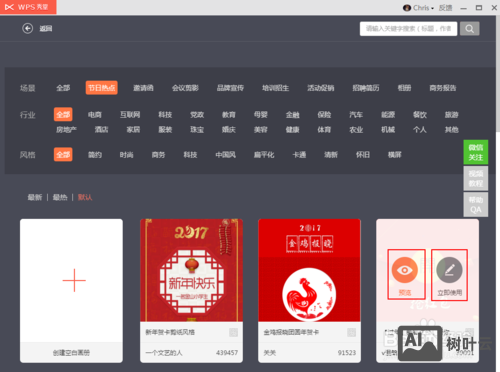Open the 金鸡报晓 rooster template thumbnail
500x372 pixels.
(x=309, y=270)
